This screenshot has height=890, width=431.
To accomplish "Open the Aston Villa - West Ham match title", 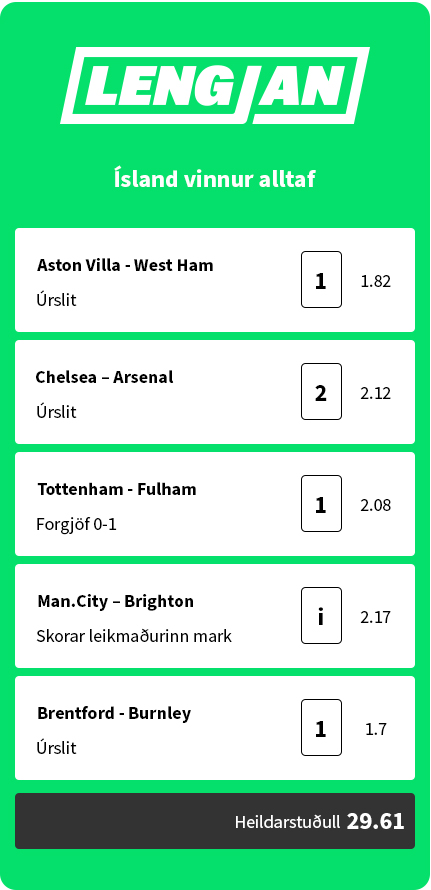I will [x=125, y=265].
